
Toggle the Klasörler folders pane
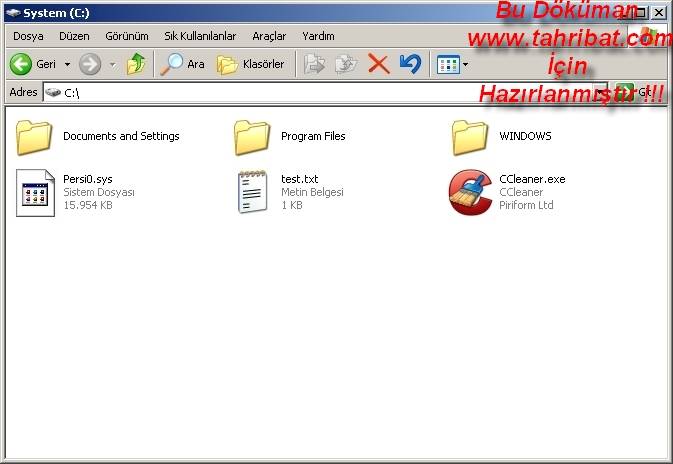click(x=251, y=64)
